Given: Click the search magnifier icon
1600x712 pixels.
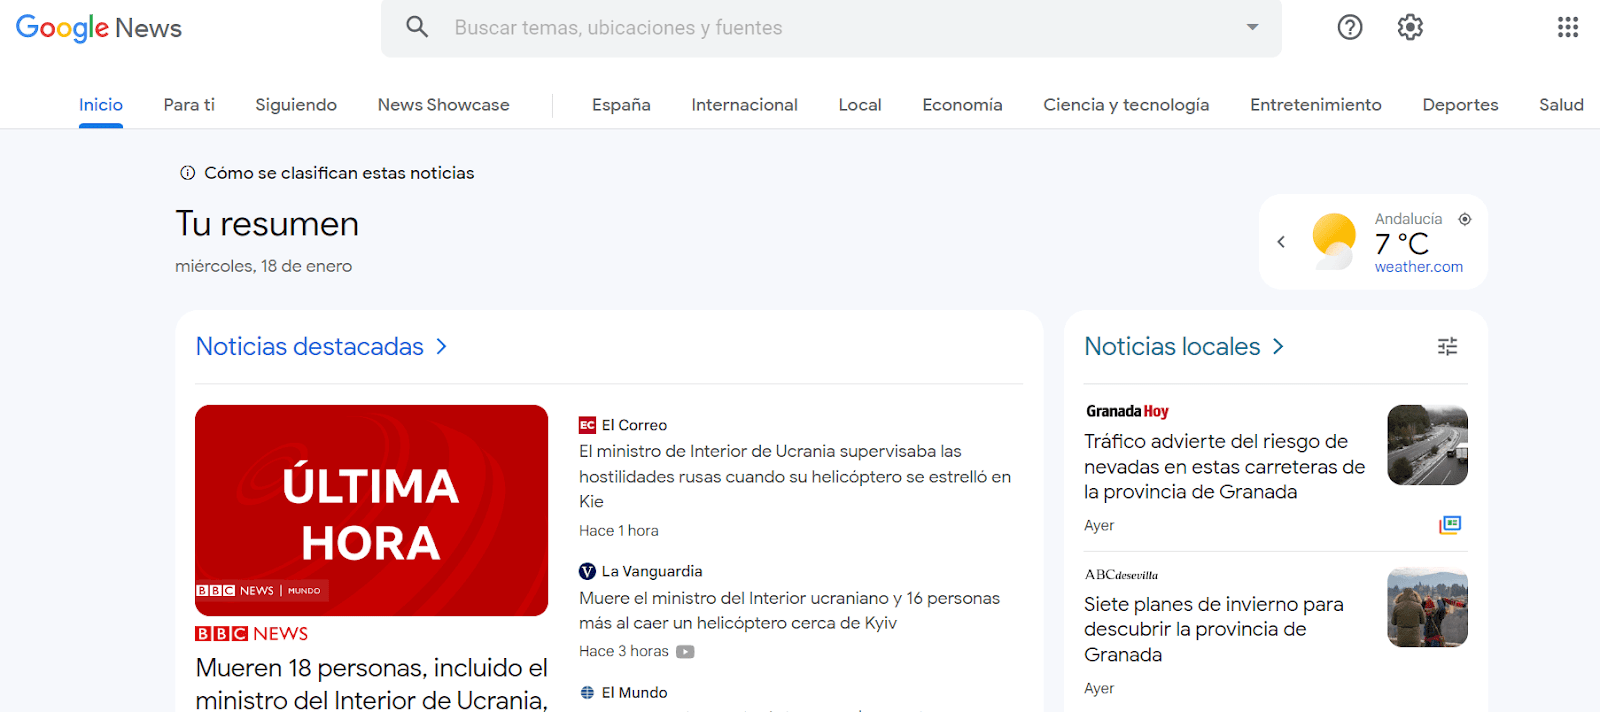Looking at the screenshot, I should pos(417,27).
